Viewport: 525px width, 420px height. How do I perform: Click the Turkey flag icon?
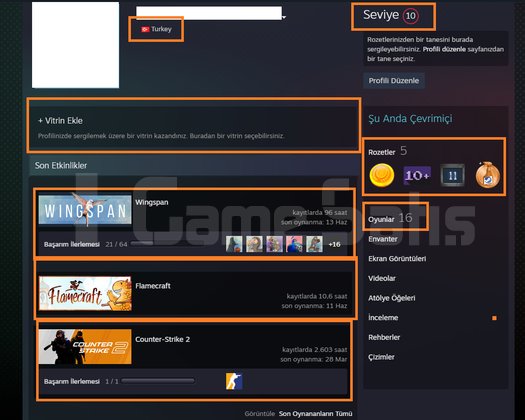point(145,29)
